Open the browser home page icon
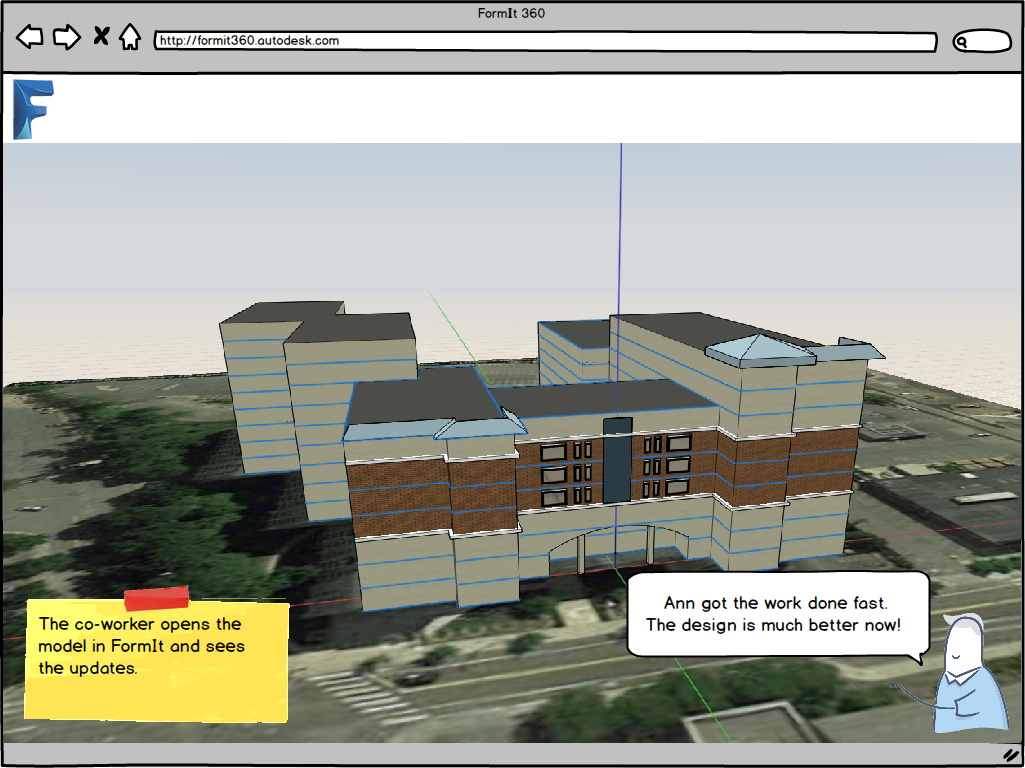1025x768 pixels. [131, 37]
